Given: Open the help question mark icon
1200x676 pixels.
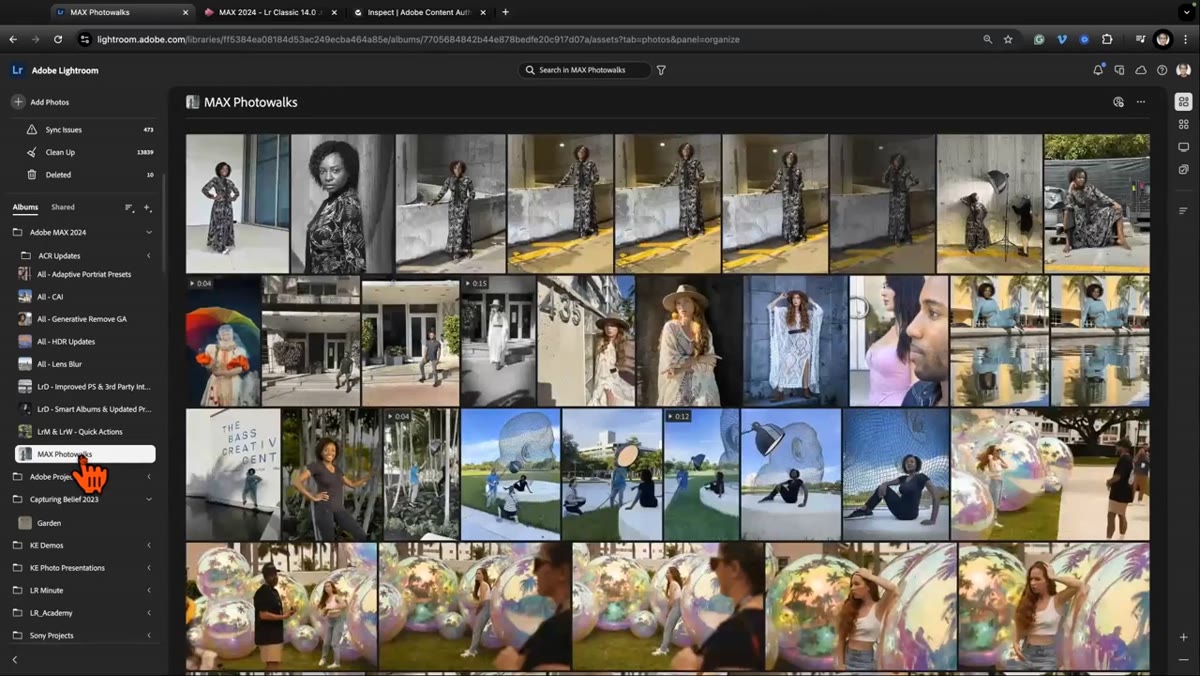Looking at the screenshot, I should (1162, 70).
